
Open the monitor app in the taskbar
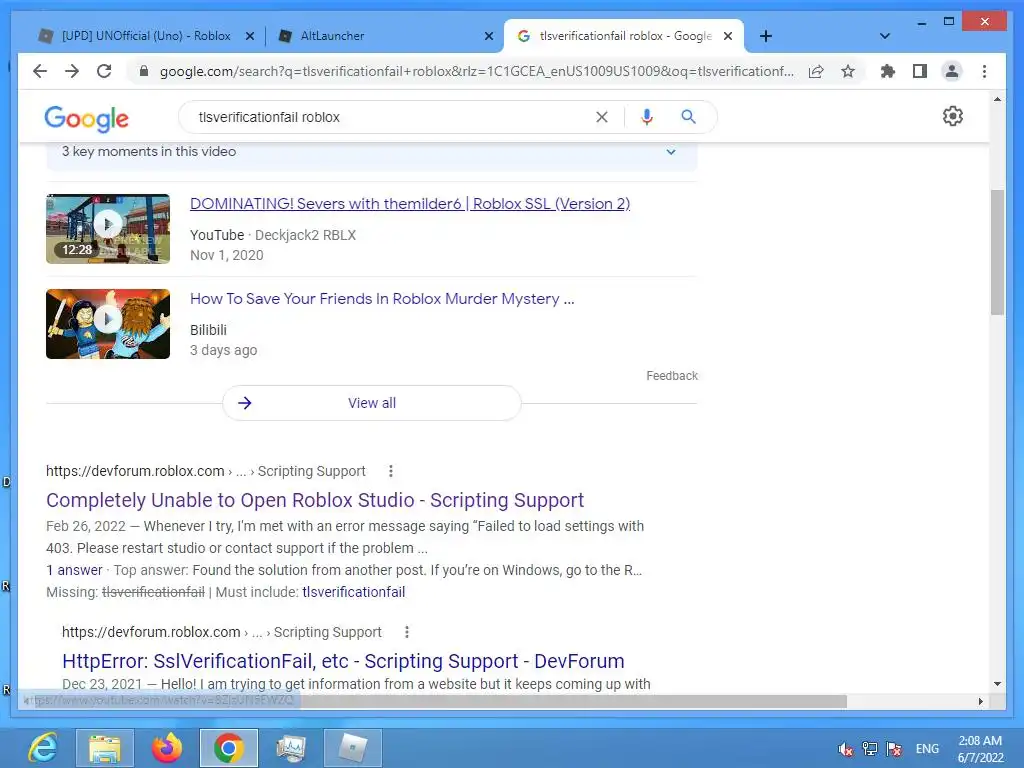click(291, 748)
